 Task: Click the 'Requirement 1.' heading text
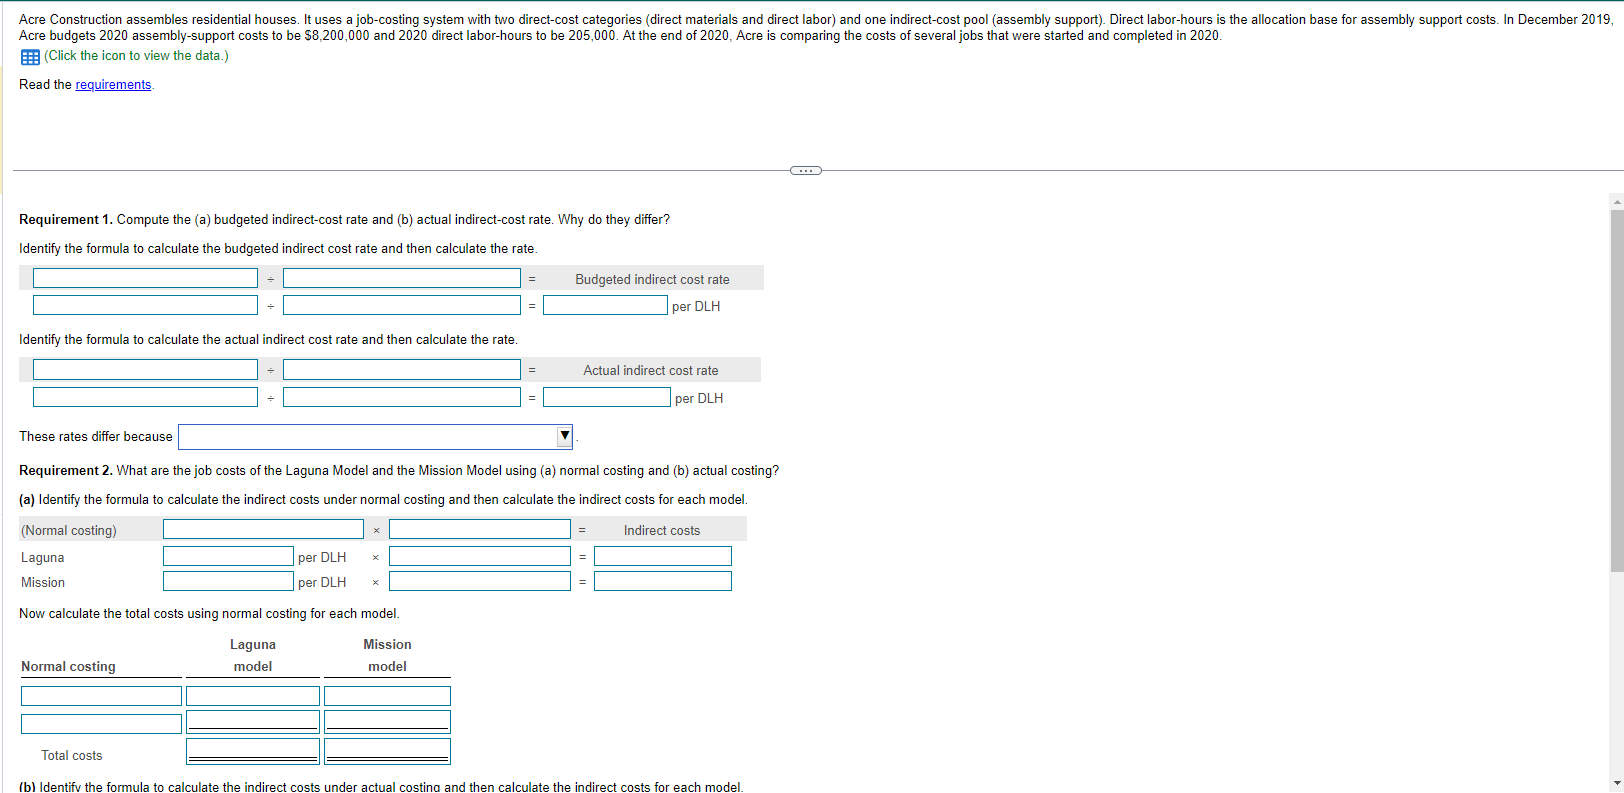66,220
